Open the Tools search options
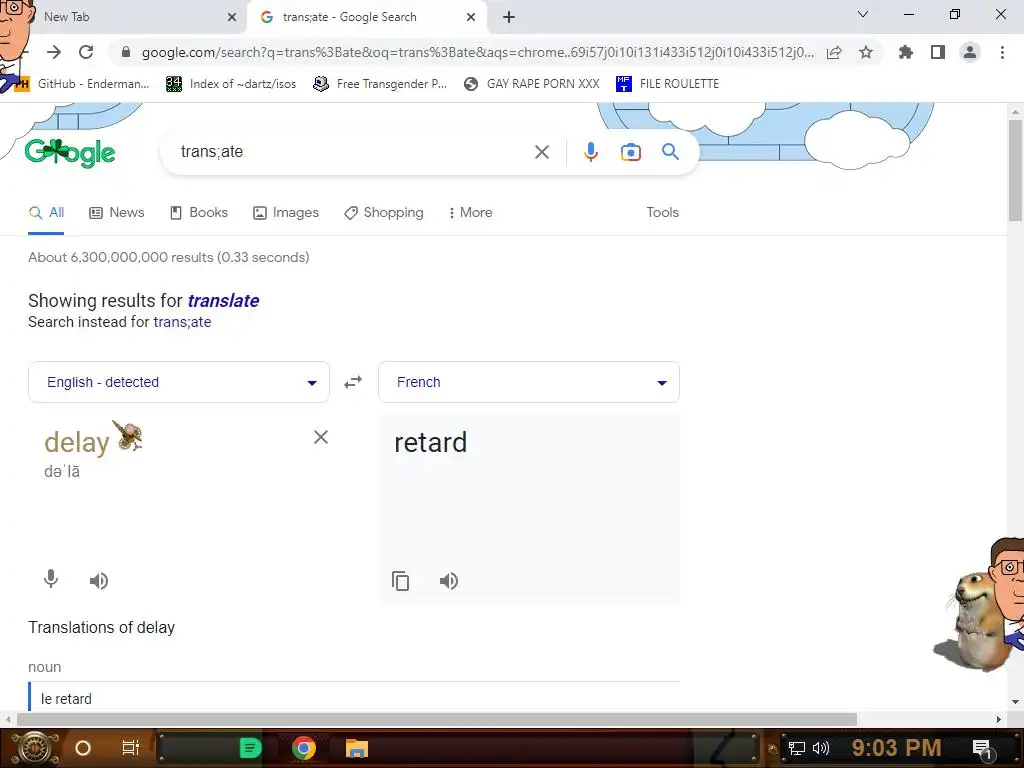1024x768 pixels. [663, 212]
